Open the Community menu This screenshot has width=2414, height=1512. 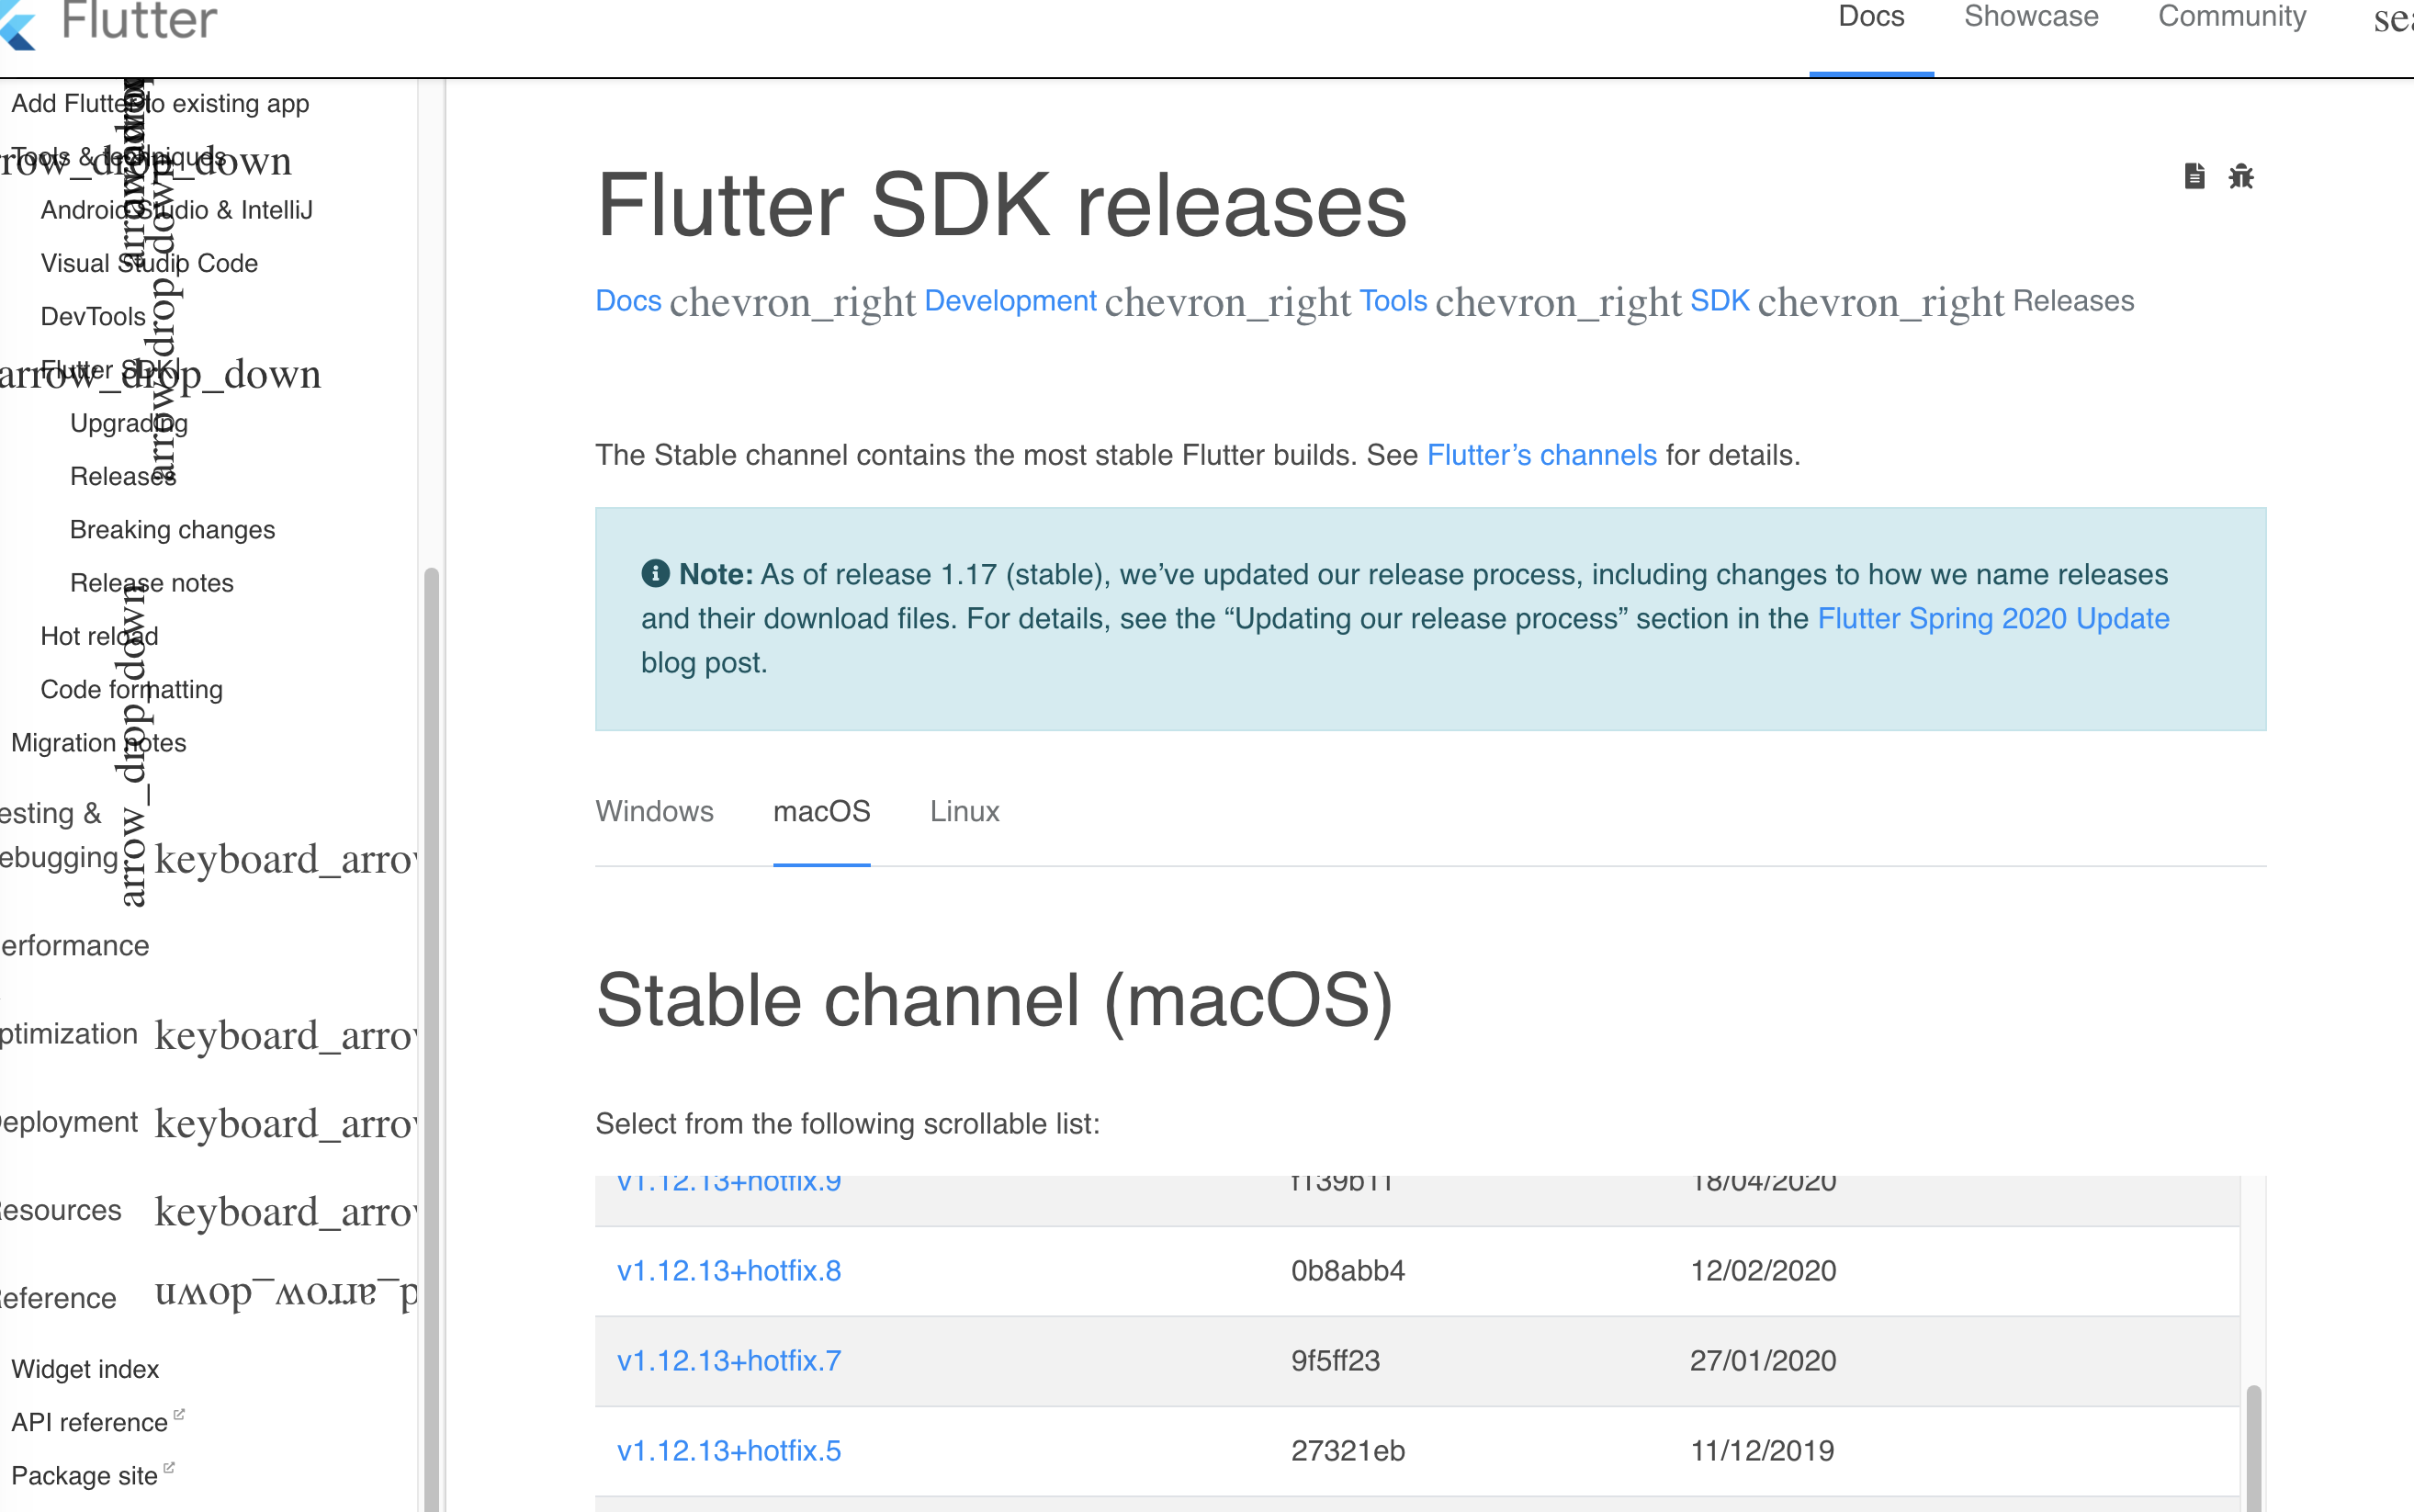coord(2233,16)
